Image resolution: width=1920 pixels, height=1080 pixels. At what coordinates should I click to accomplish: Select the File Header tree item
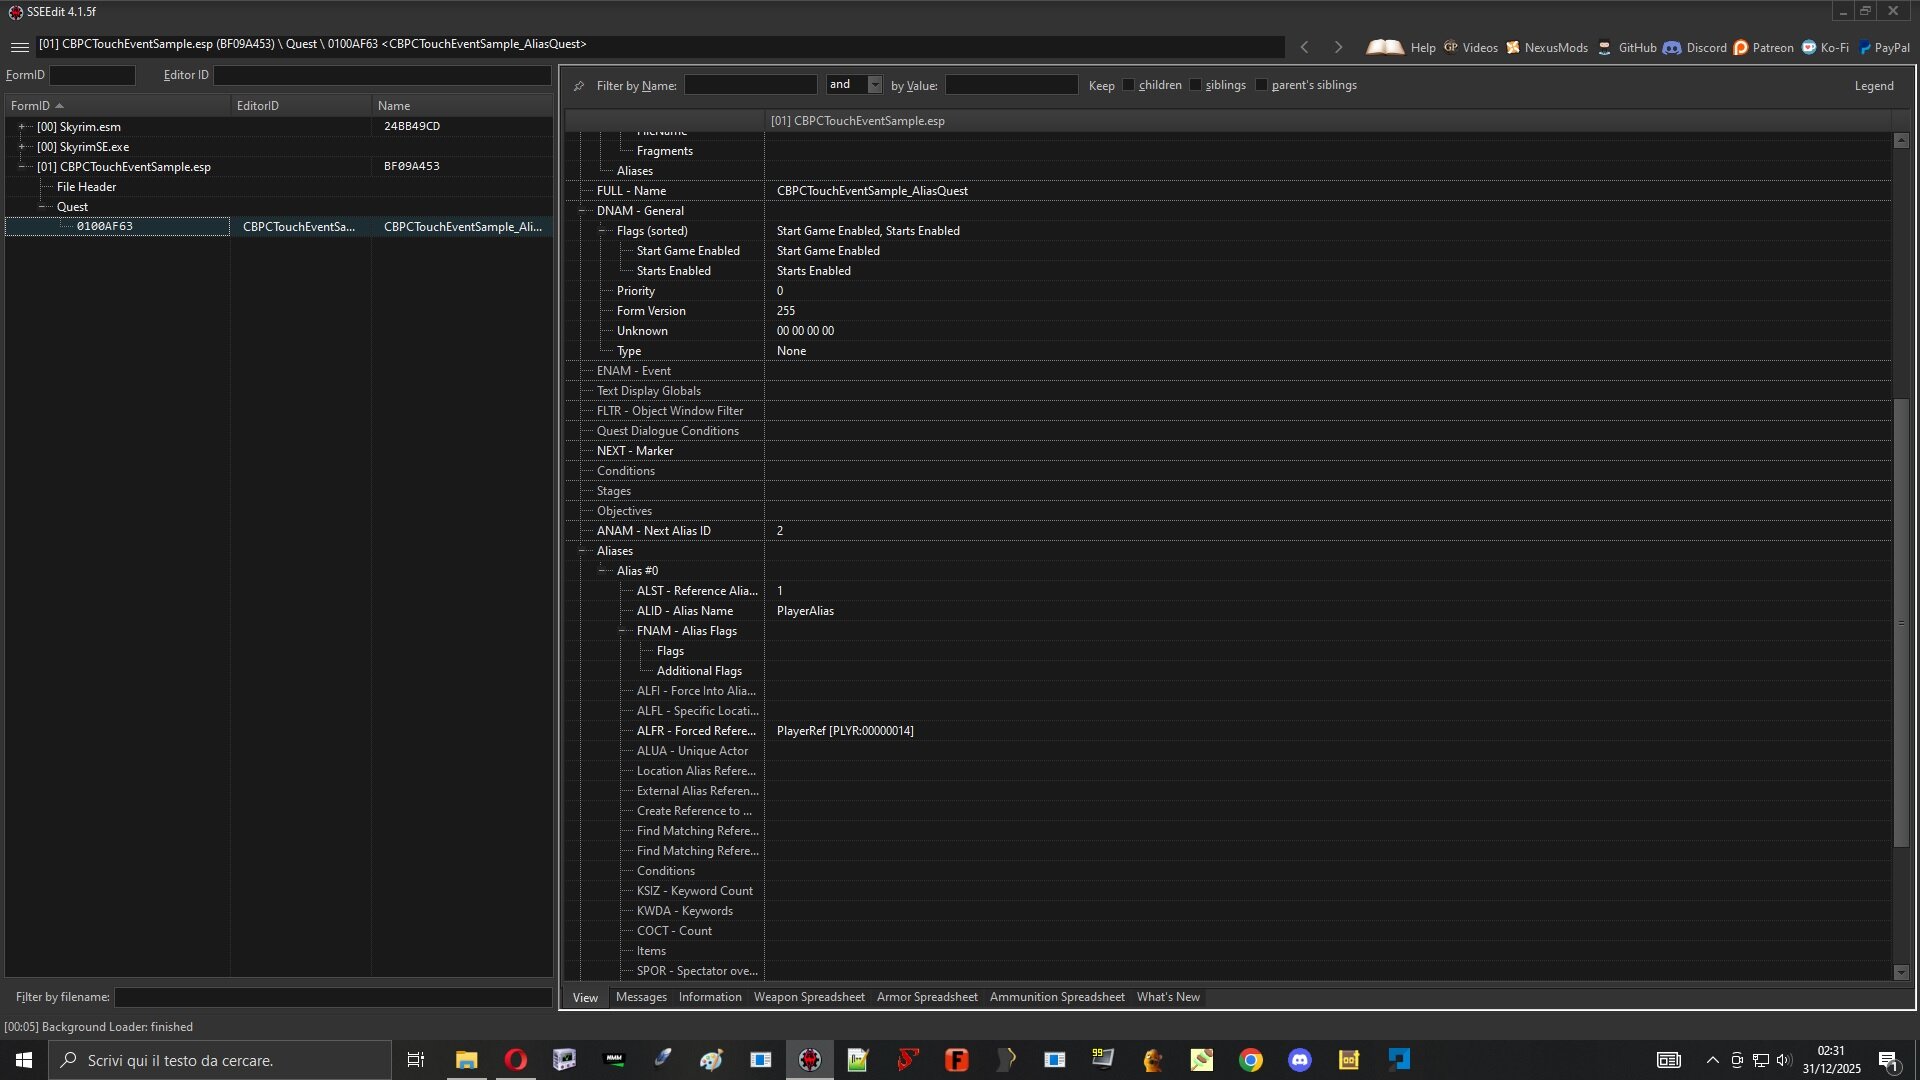click(86, 187)
